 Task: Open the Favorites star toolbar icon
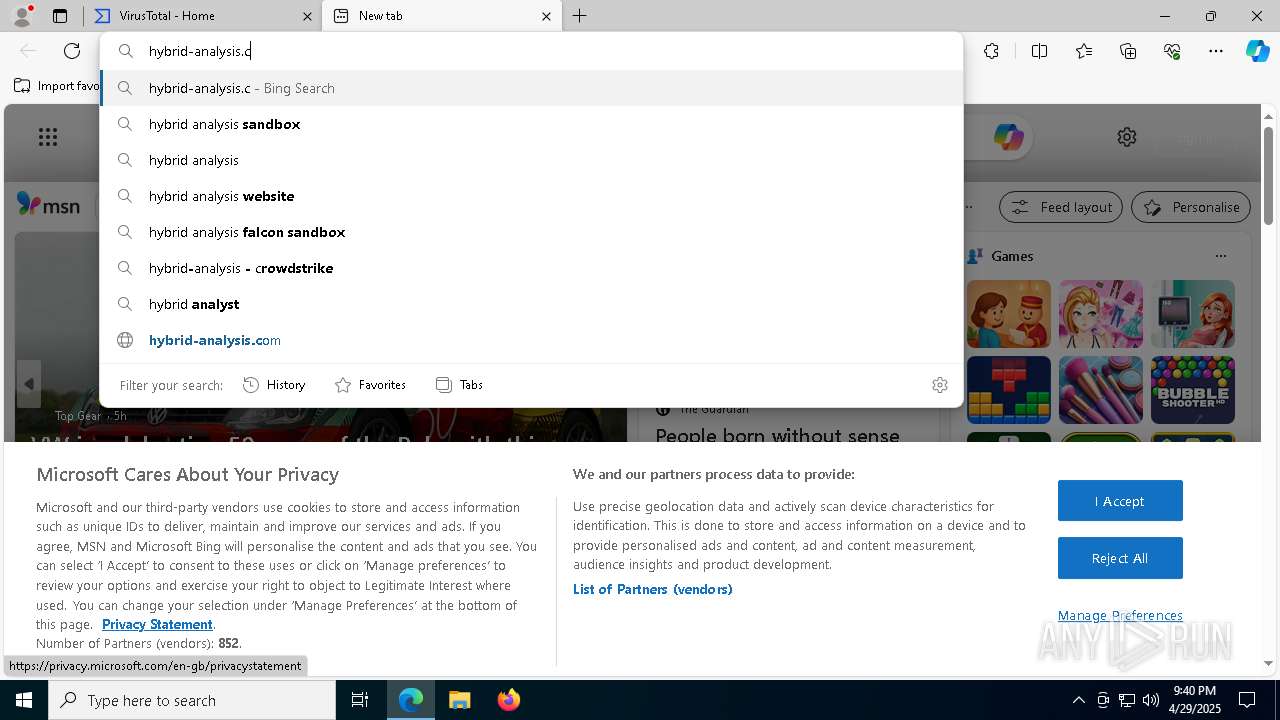[1084, 51]
